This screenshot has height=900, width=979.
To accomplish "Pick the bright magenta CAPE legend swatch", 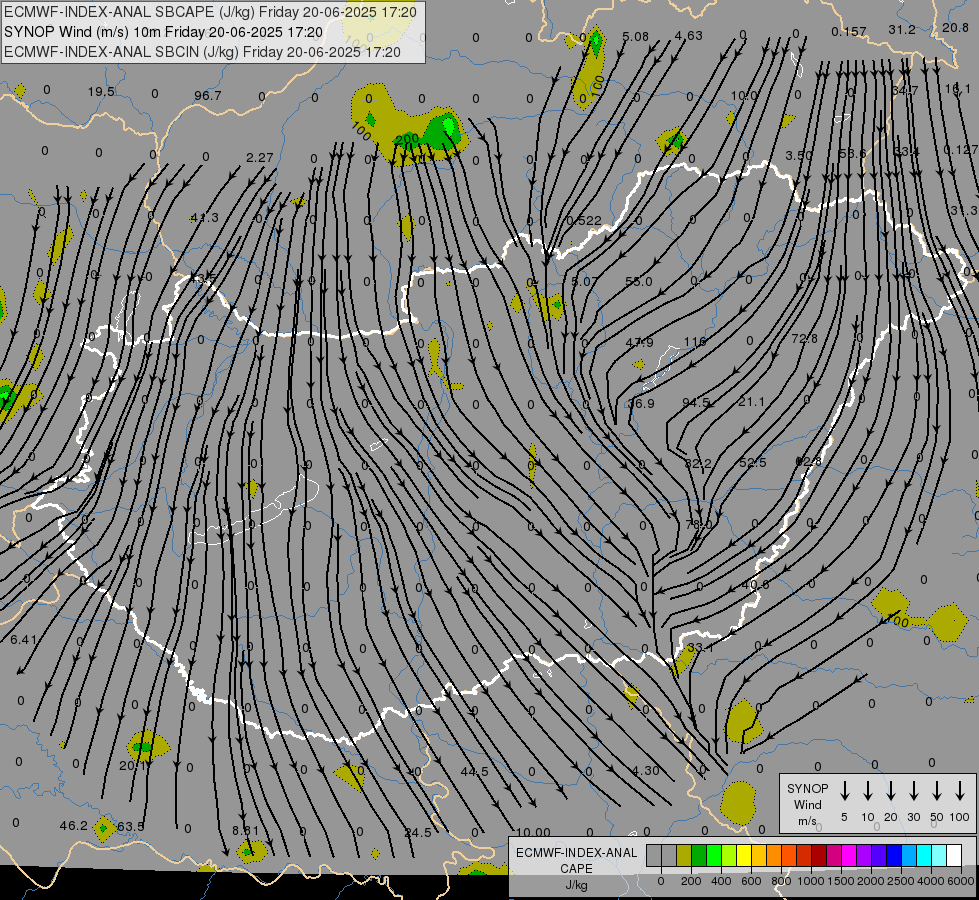I will 849,855.
